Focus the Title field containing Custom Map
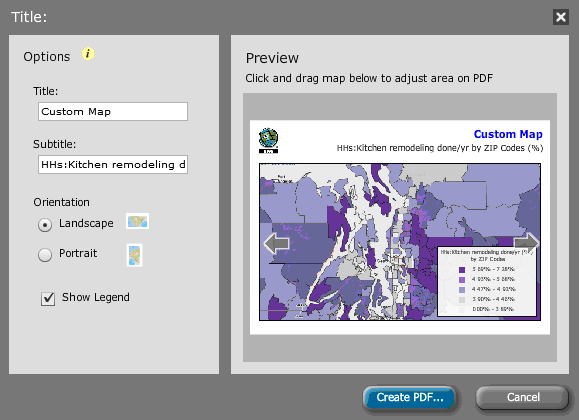 (113, 112)
